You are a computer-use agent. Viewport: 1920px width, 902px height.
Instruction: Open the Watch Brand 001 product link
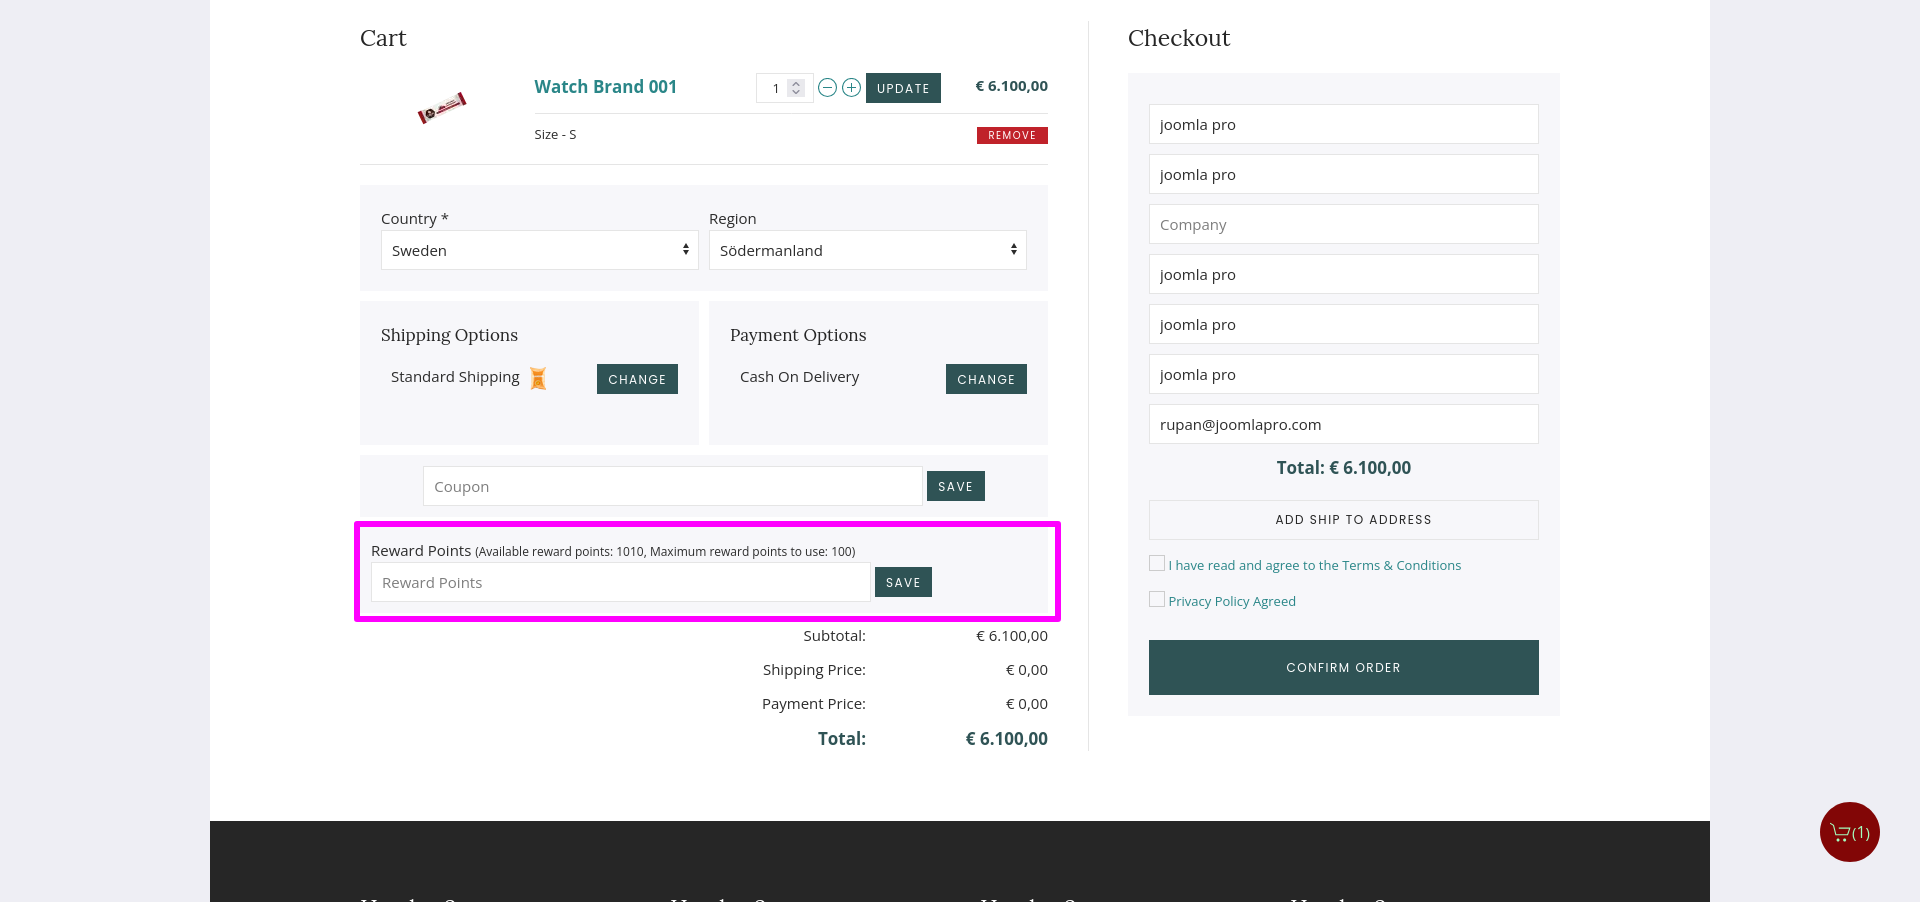coord(605,87)
